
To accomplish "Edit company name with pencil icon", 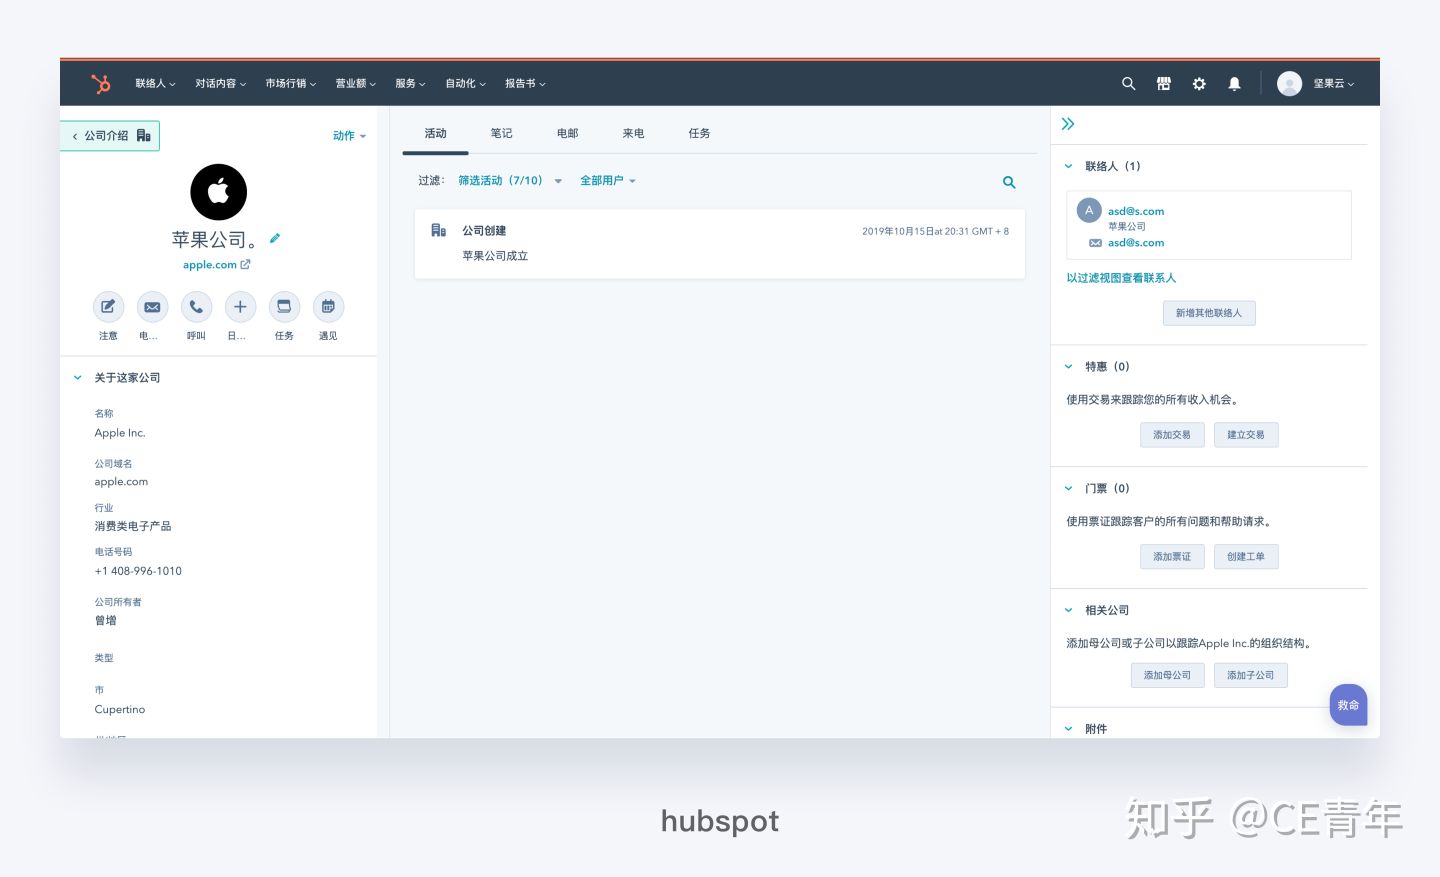I will pyautogui.click(x=275, y=238).
